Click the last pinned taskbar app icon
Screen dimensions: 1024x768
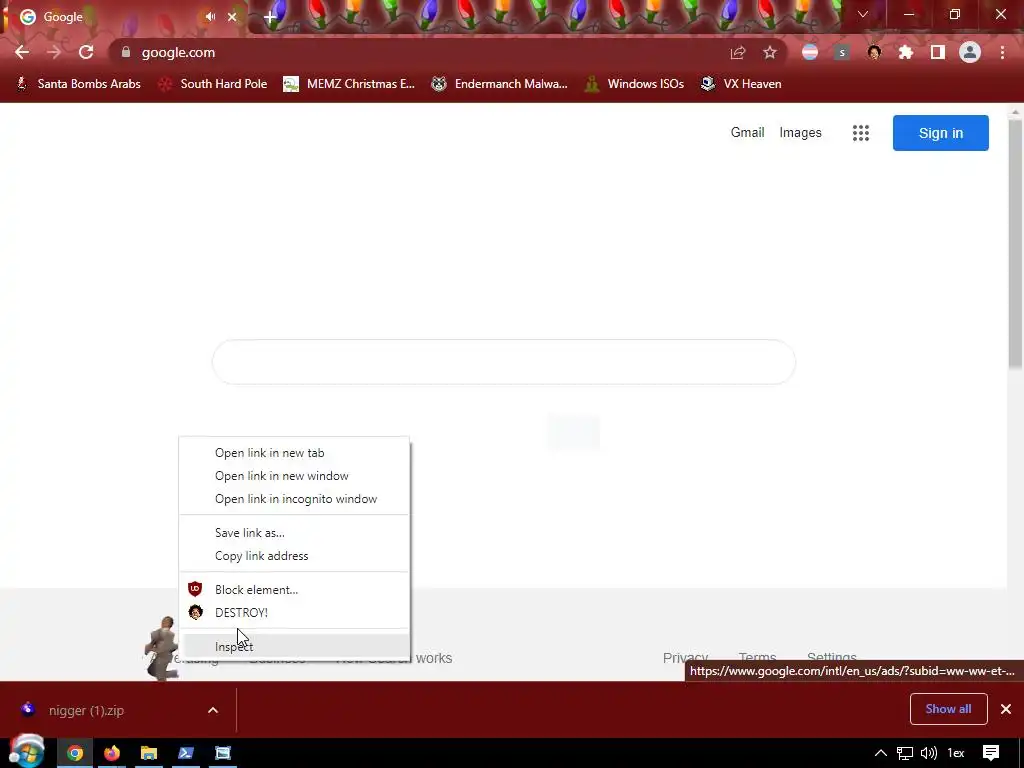tap(223, 753)
